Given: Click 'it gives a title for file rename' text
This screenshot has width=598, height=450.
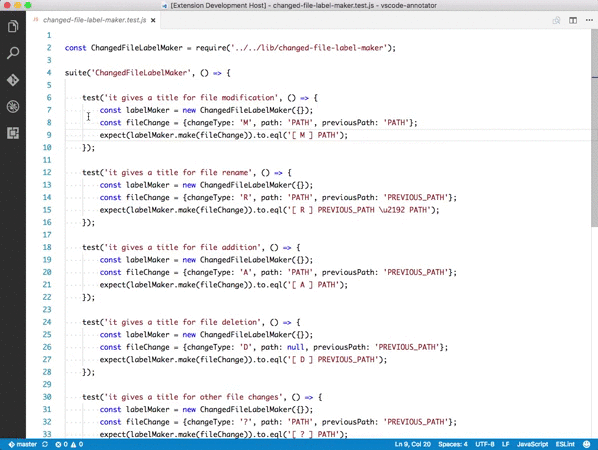Looking at the screenshot, I should pos(178,172).
